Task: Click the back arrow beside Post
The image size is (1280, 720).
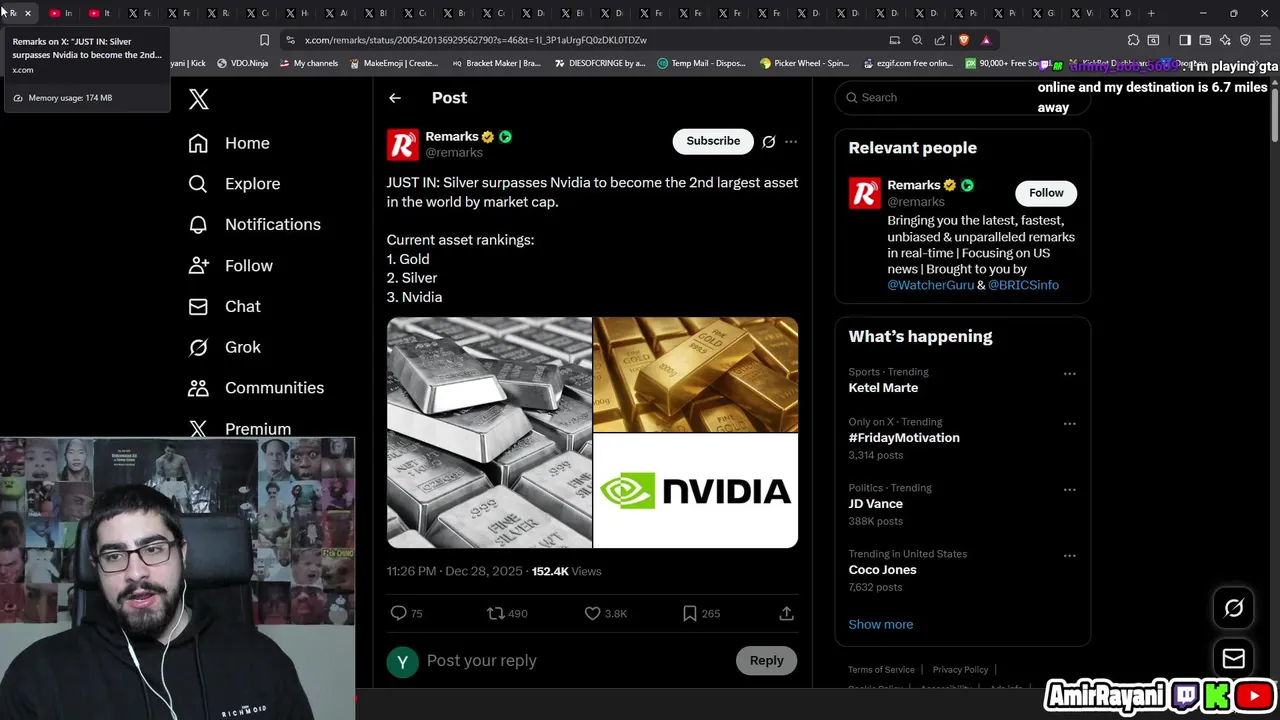Action: tap(395, 98)
